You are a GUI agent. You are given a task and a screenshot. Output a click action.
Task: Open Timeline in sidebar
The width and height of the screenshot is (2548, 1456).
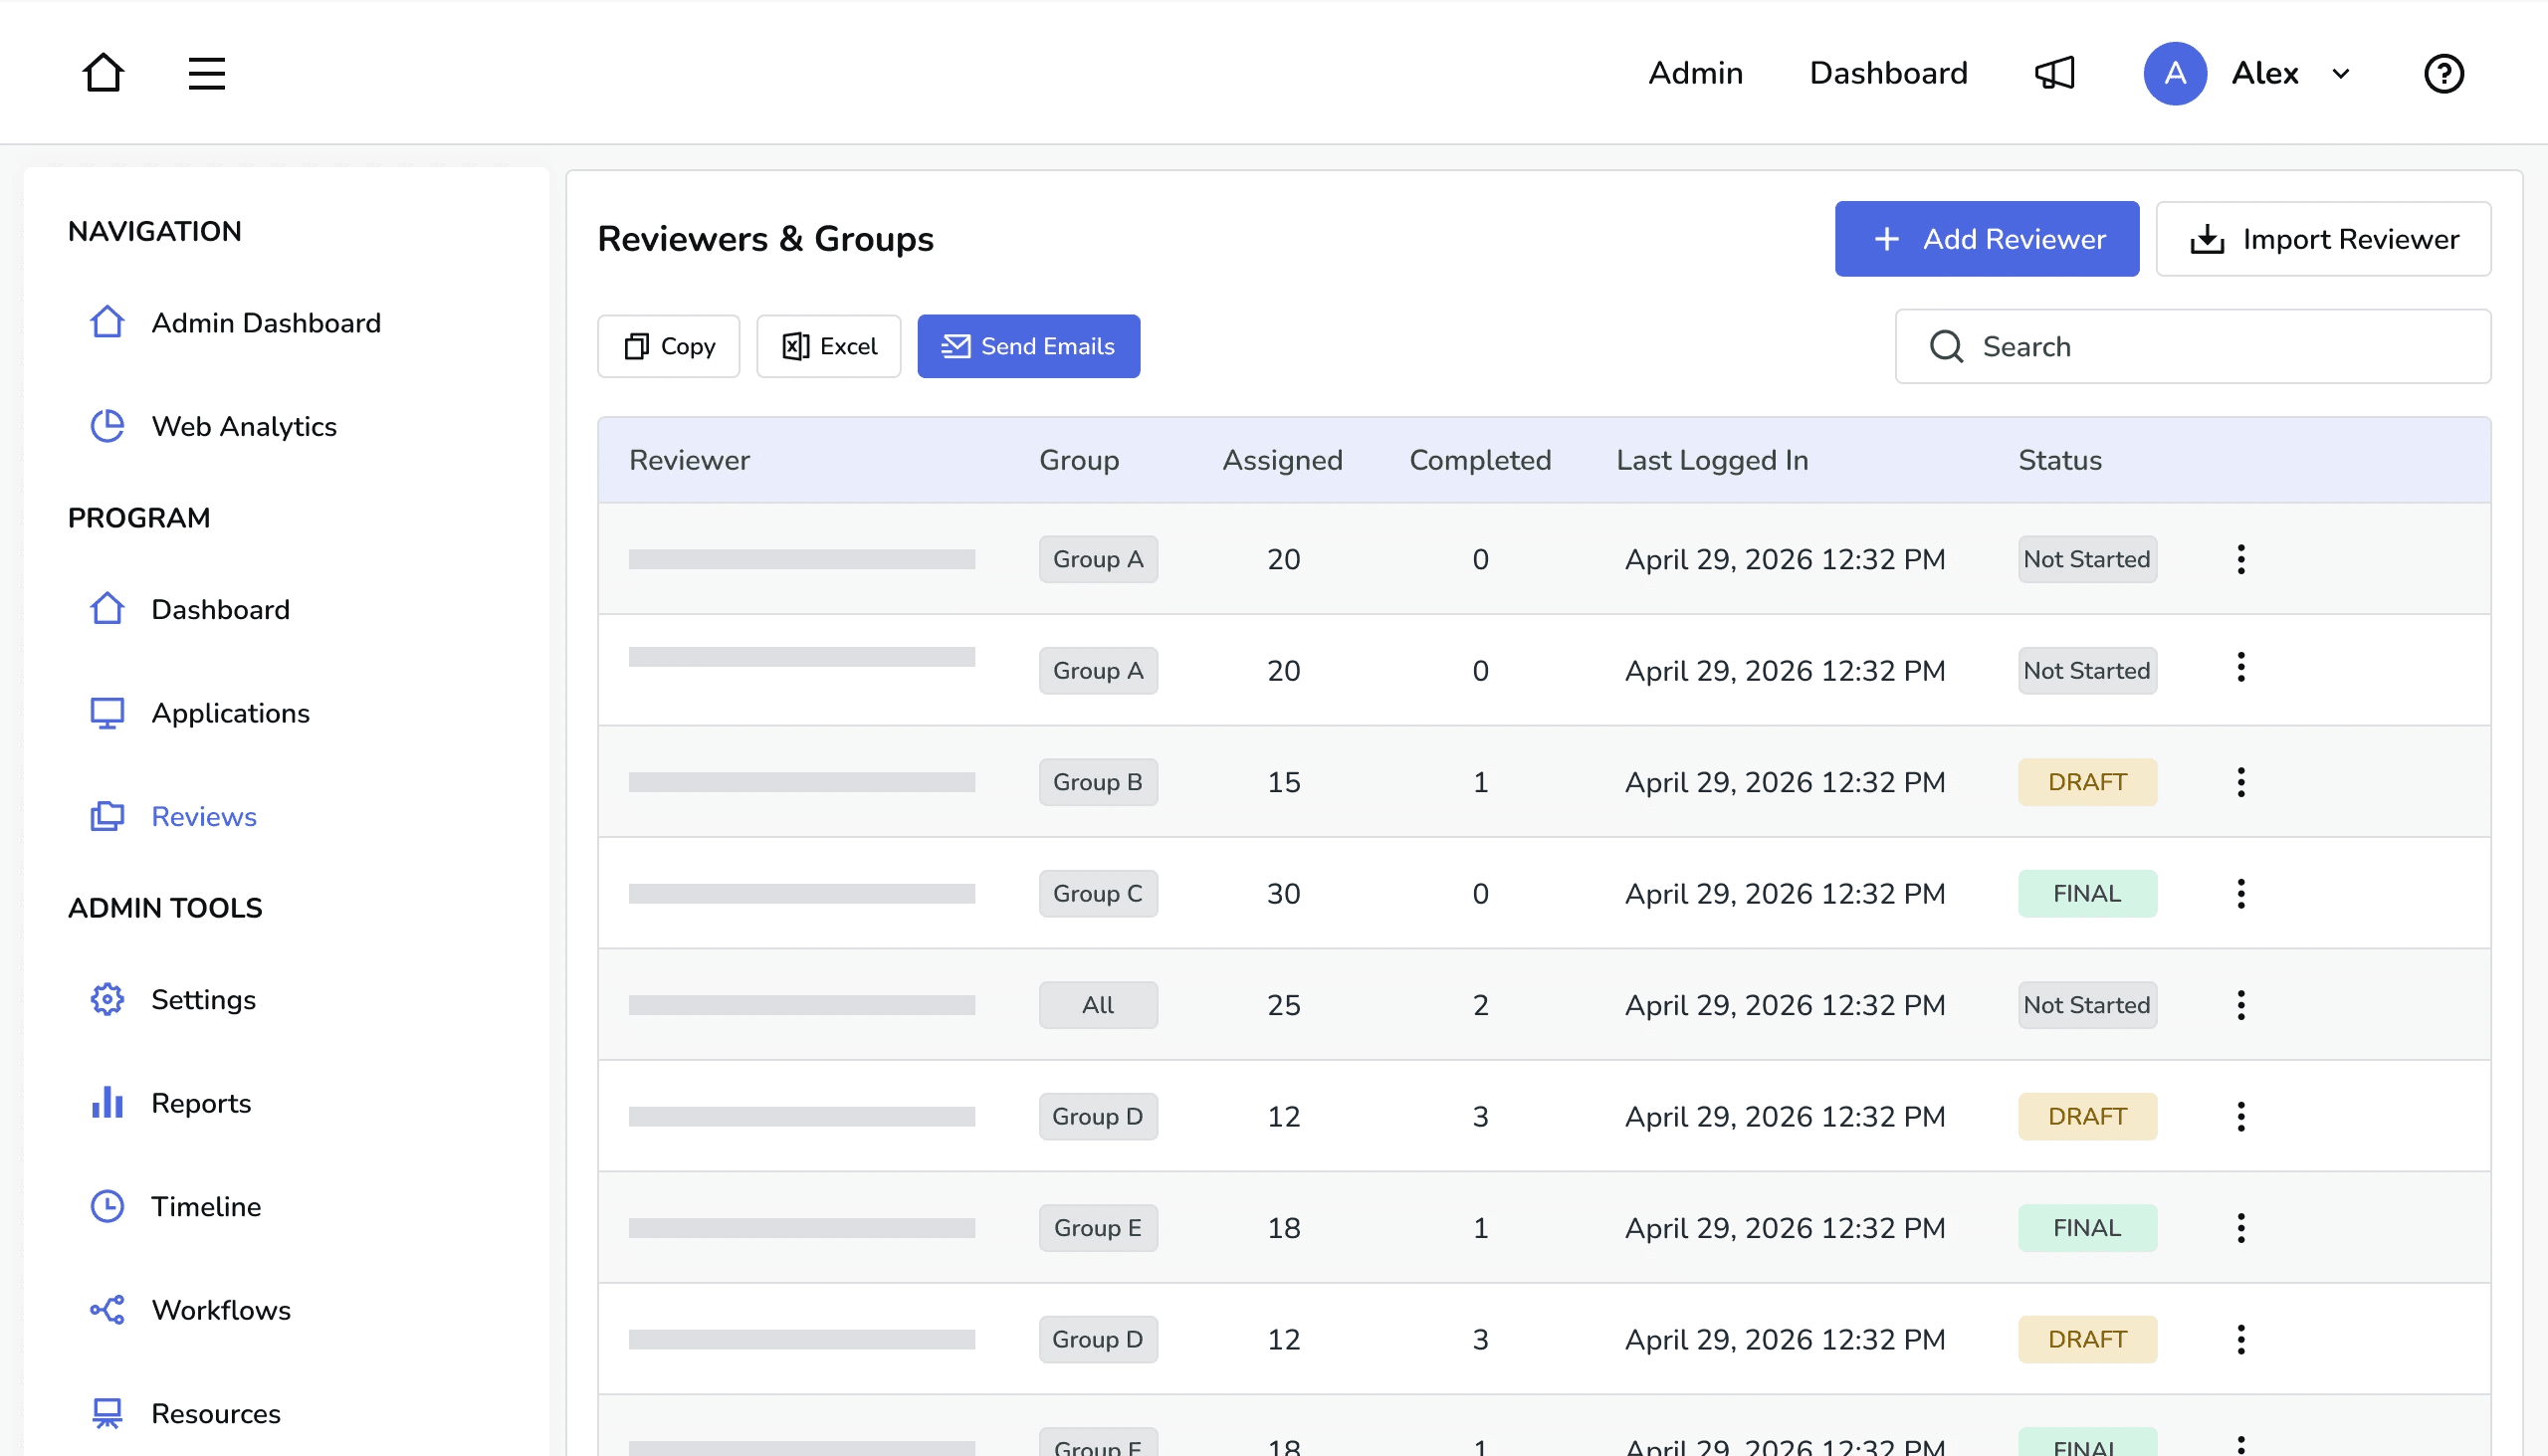pos(206,1206)
